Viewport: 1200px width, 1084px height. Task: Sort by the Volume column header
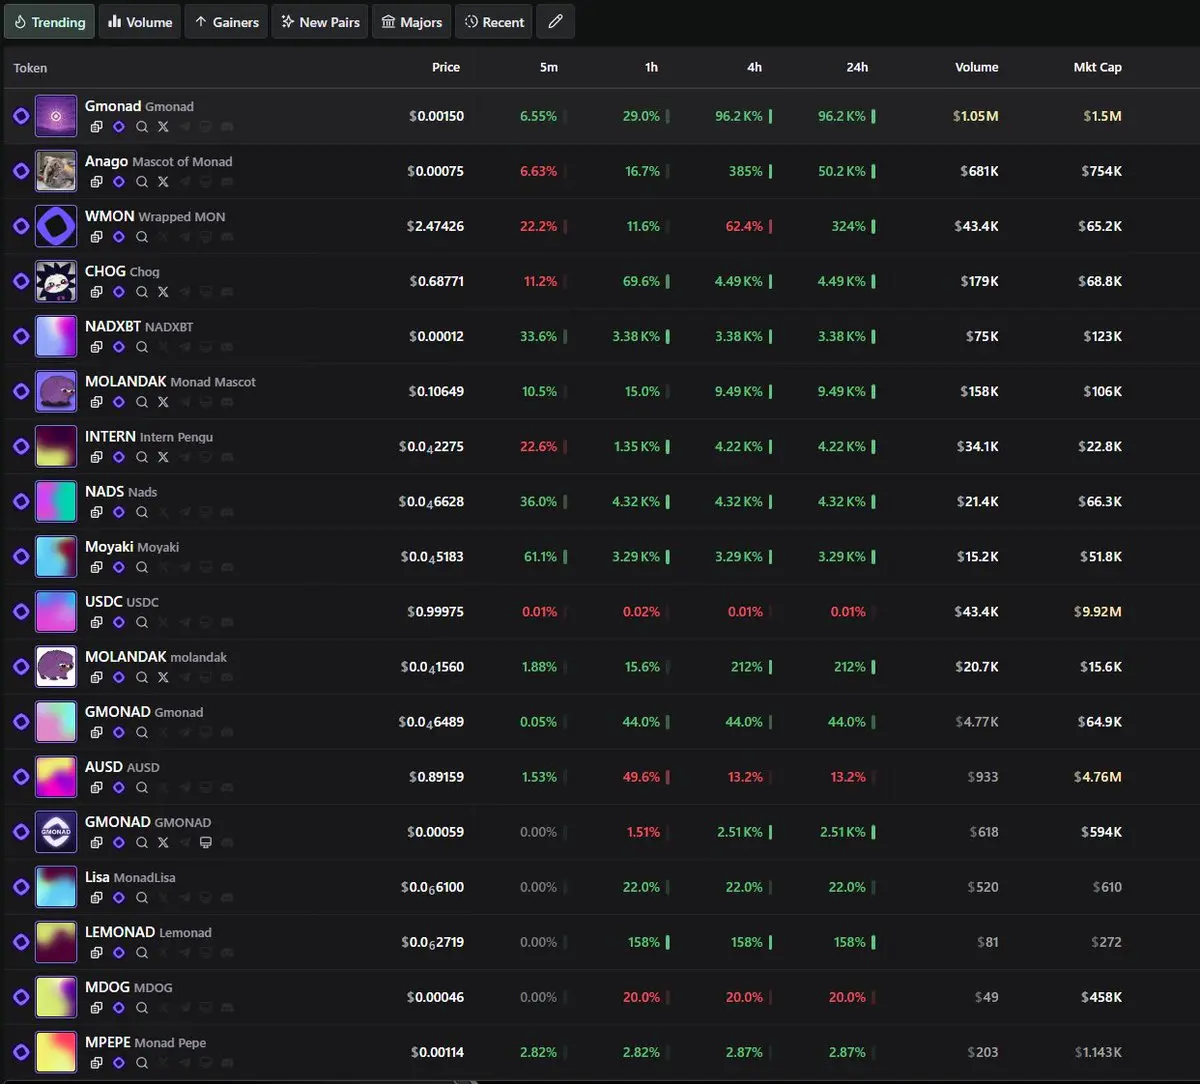click(977, 67)
